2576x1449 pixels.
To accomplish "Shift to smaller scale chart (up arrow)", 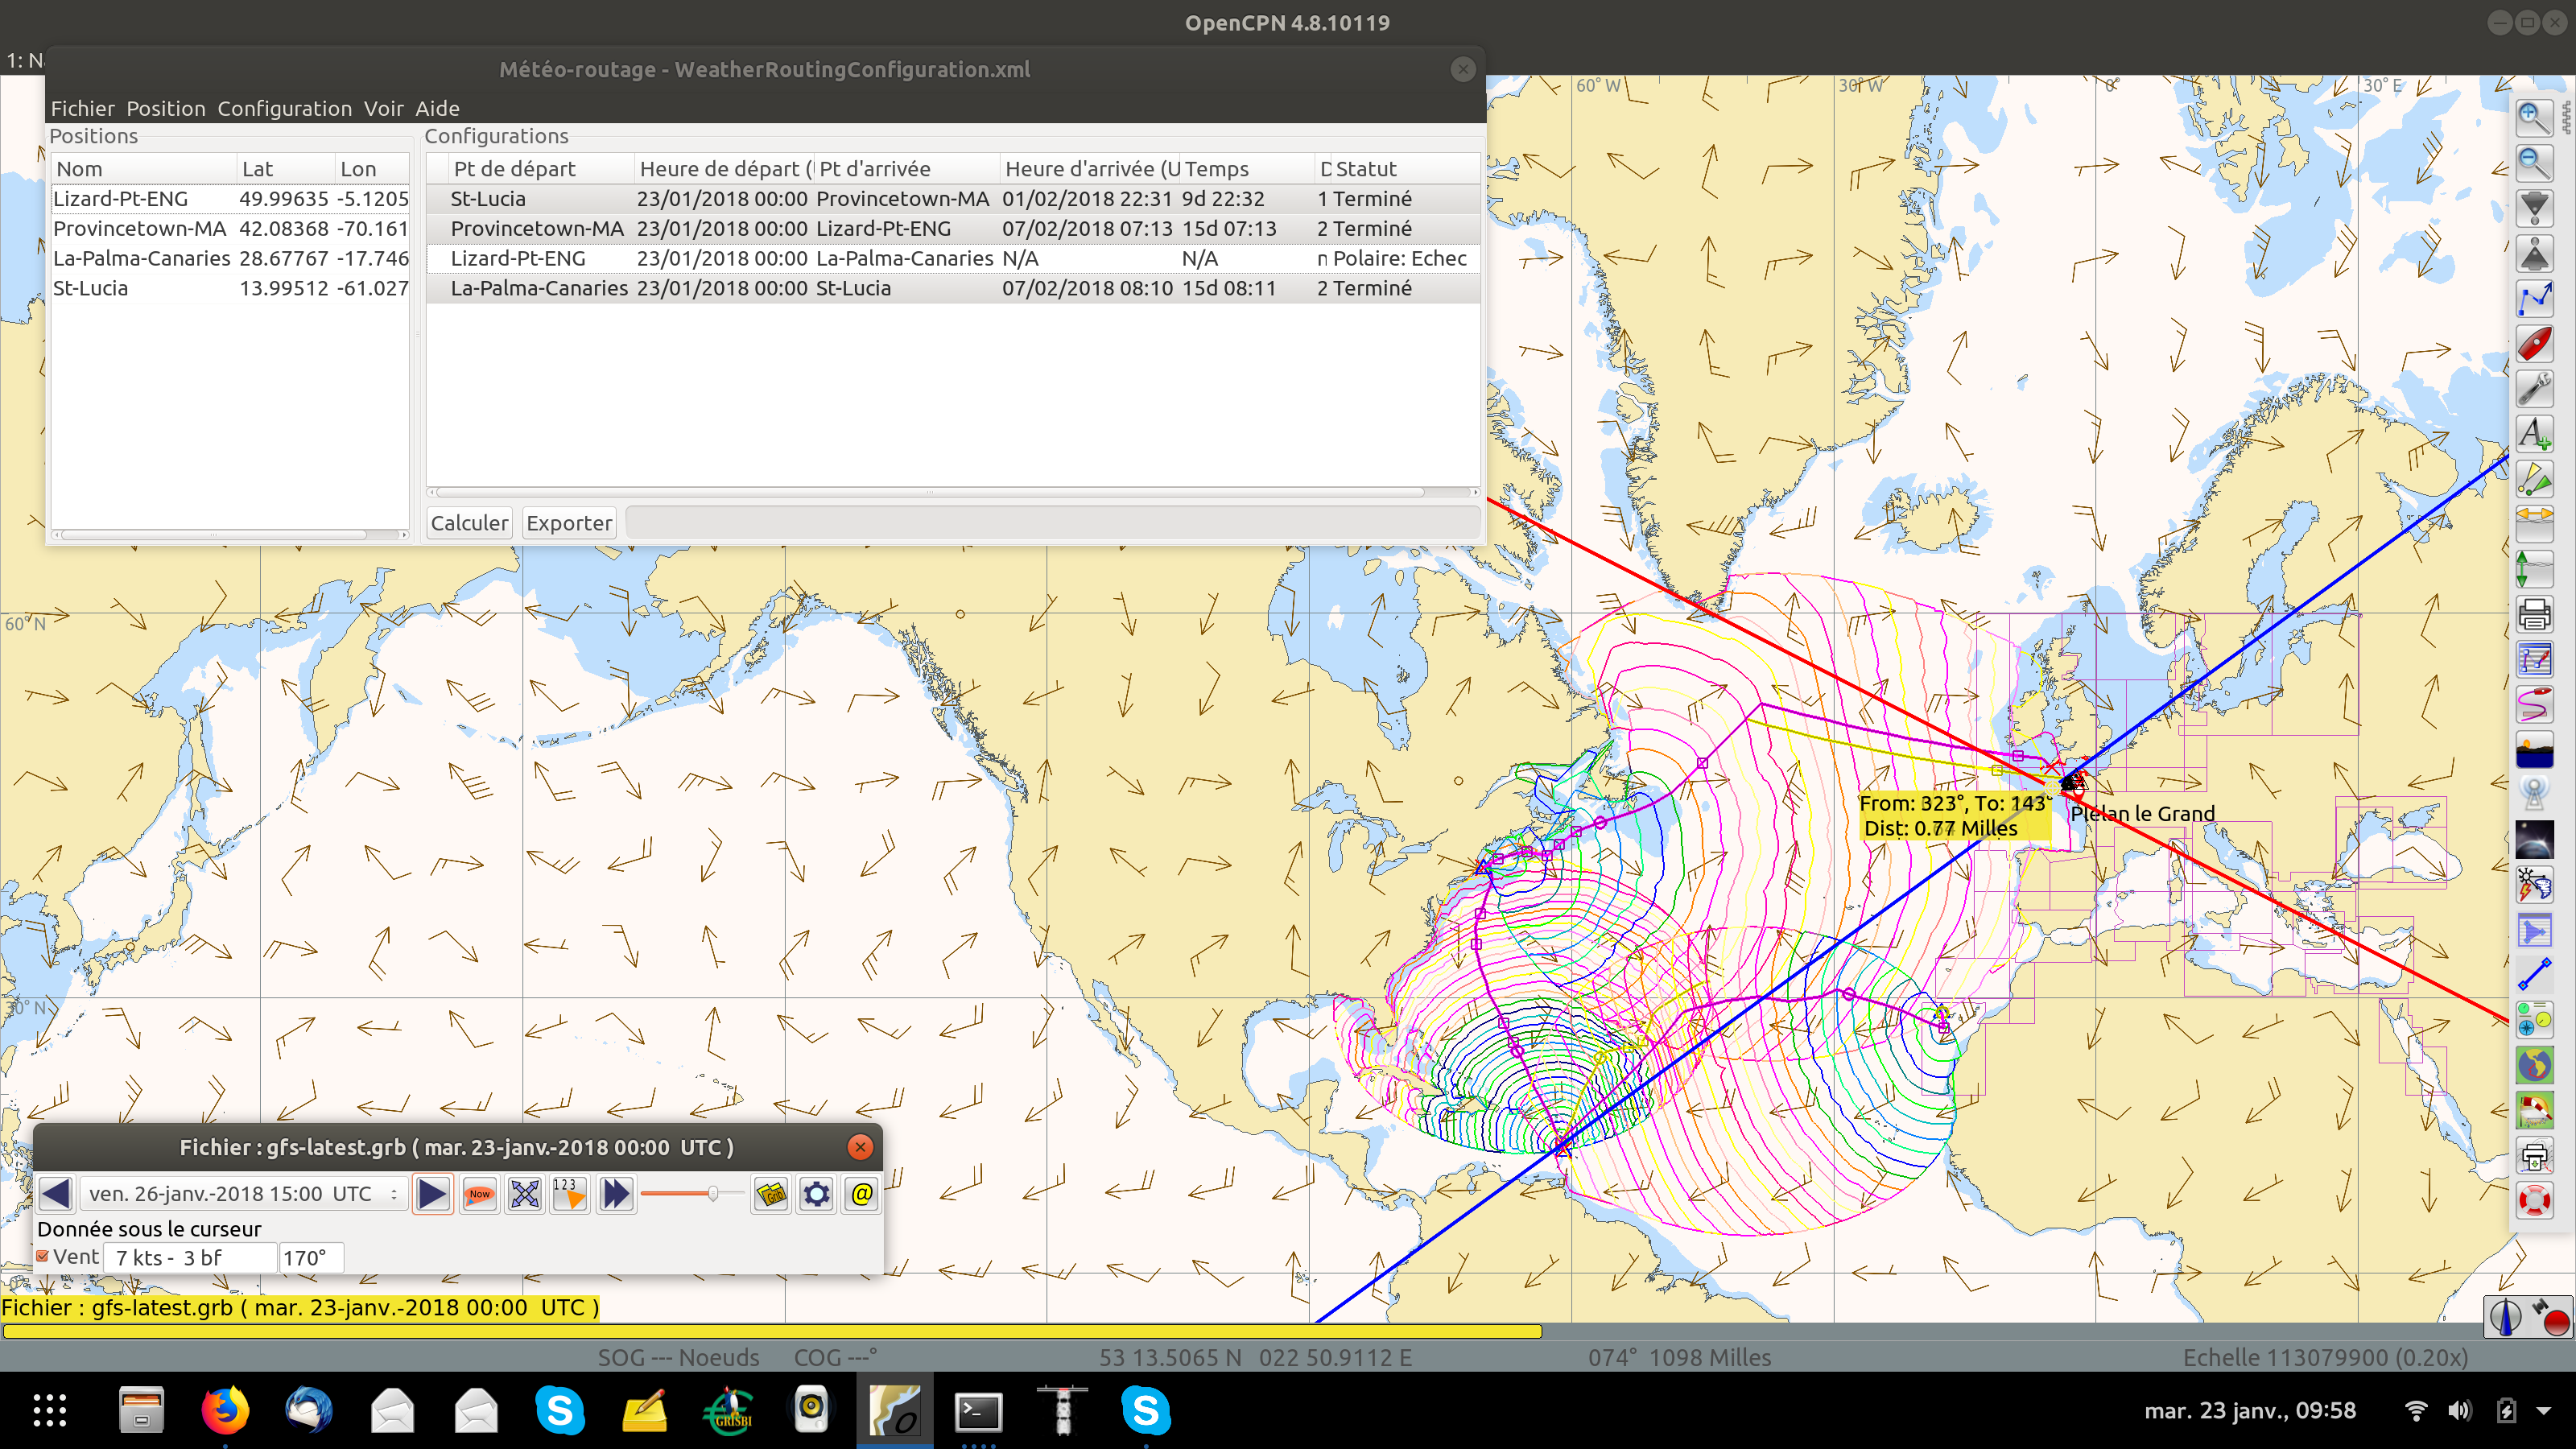I will coord(2534,253).
